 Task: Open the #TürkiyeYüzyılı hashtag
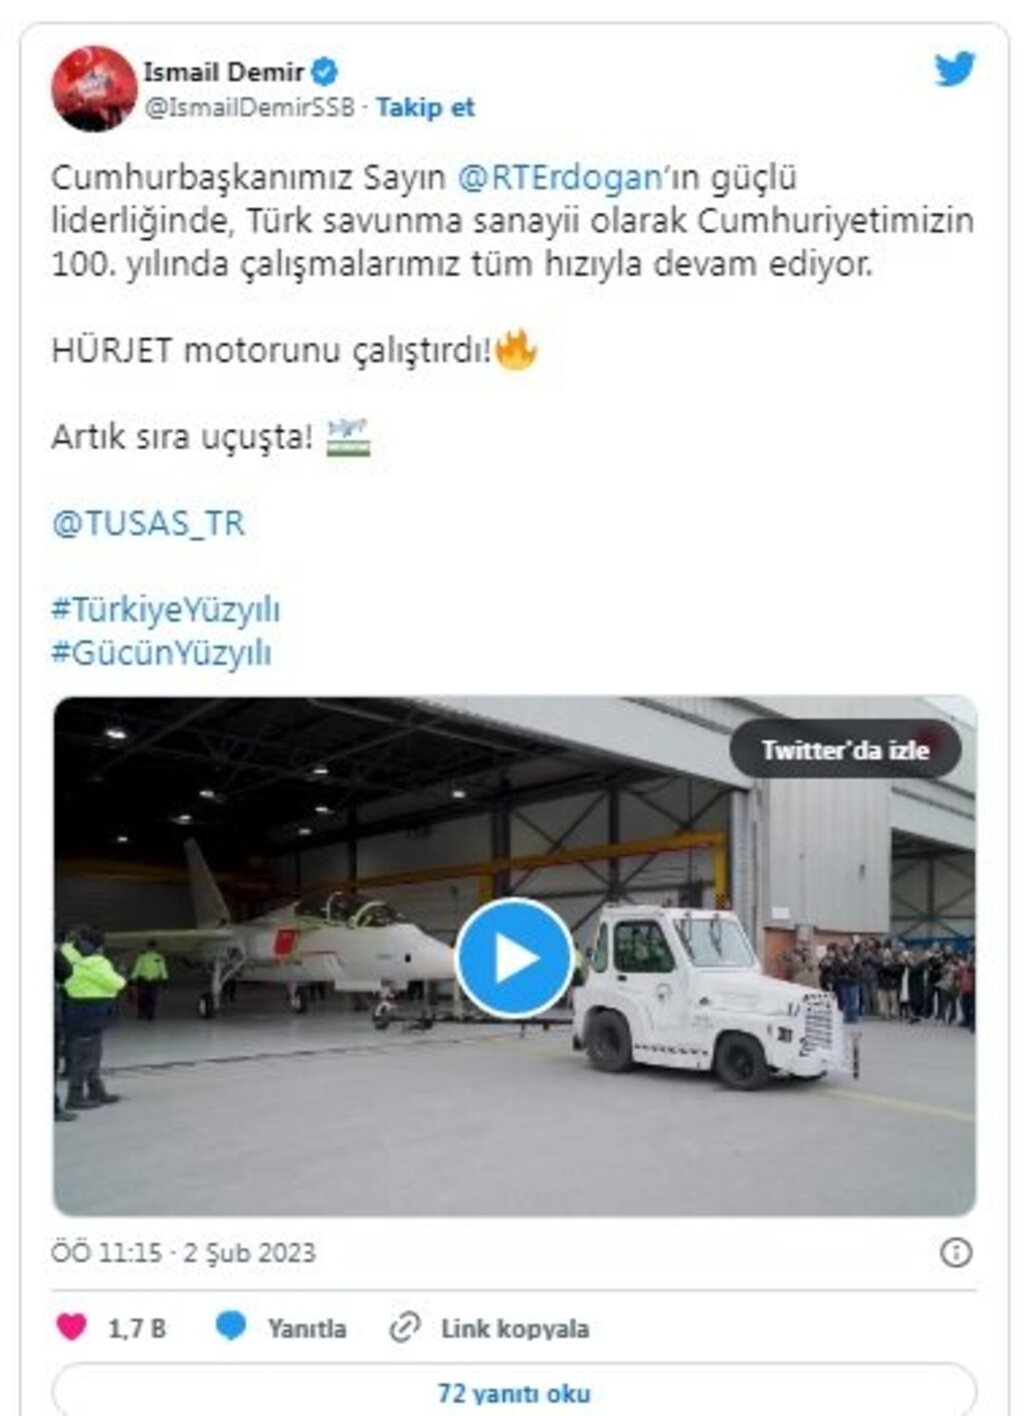click(166, 609)
